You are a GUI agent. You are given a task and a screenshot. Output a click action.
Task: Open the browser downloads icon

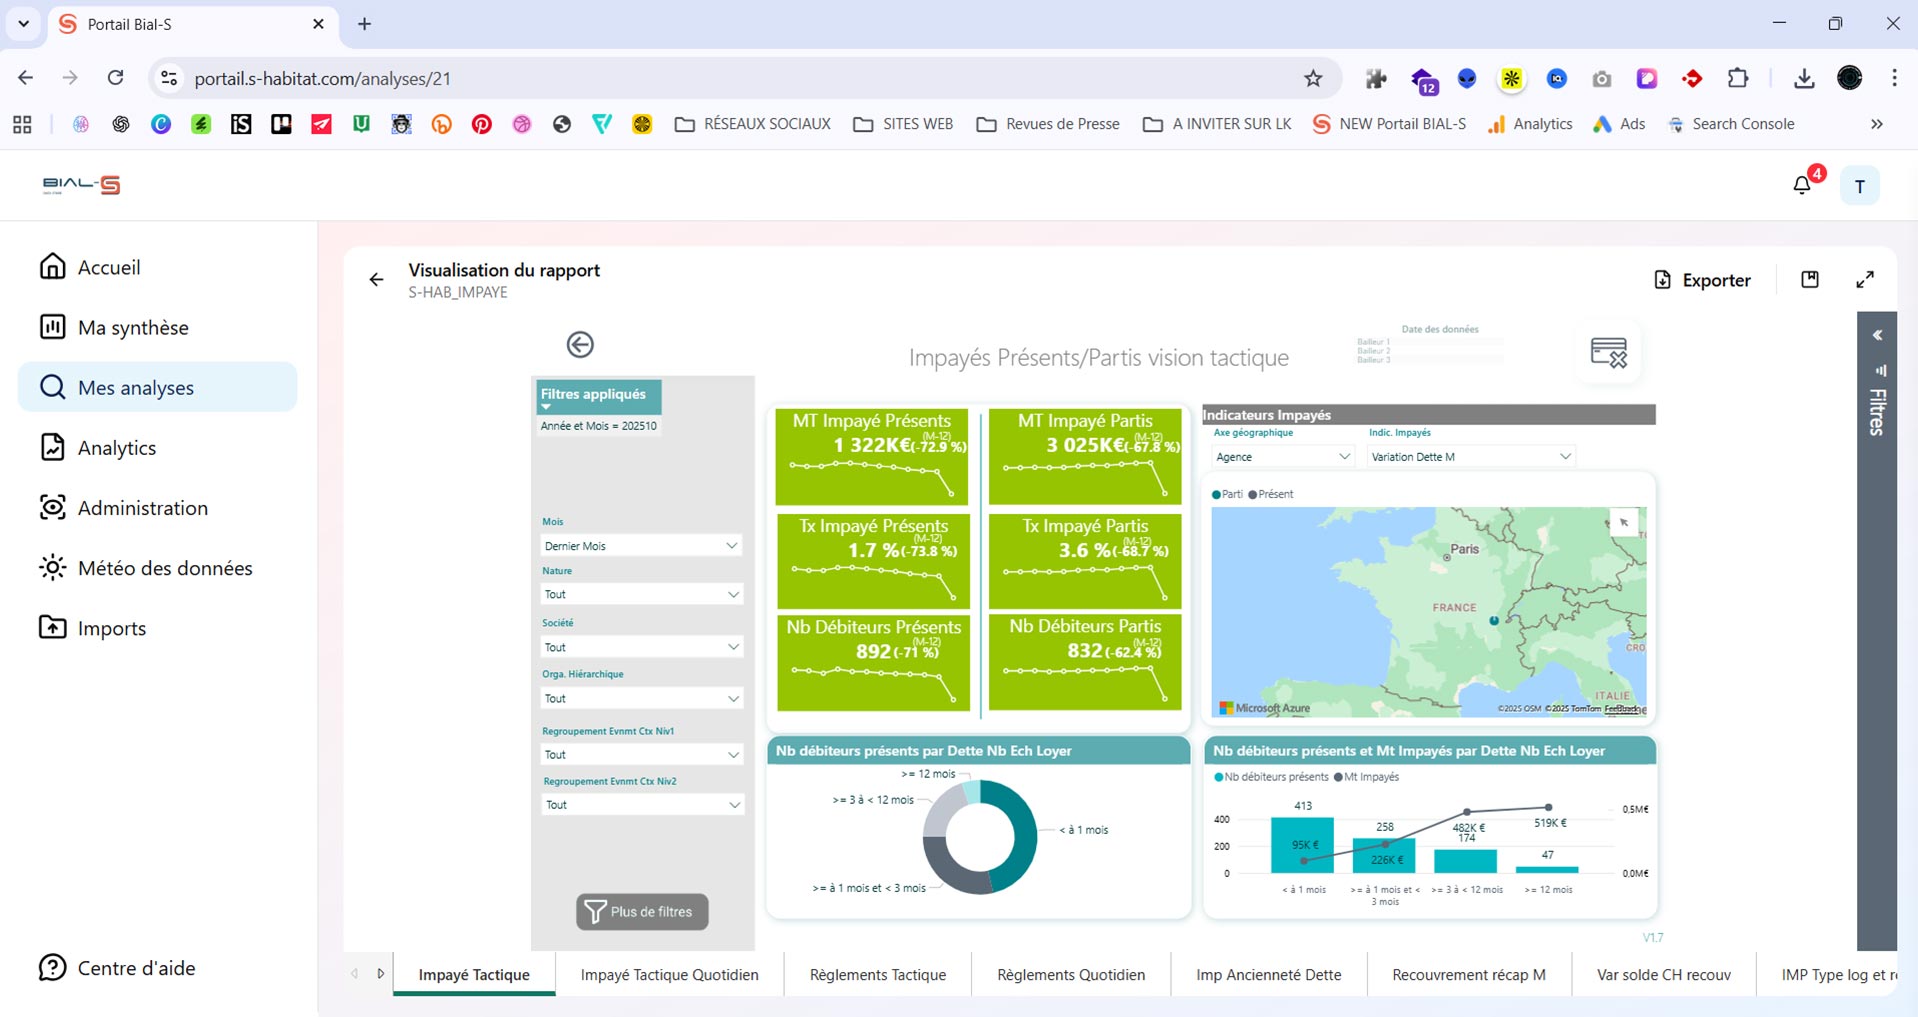pyautogui.click(x=1804, y=78)
